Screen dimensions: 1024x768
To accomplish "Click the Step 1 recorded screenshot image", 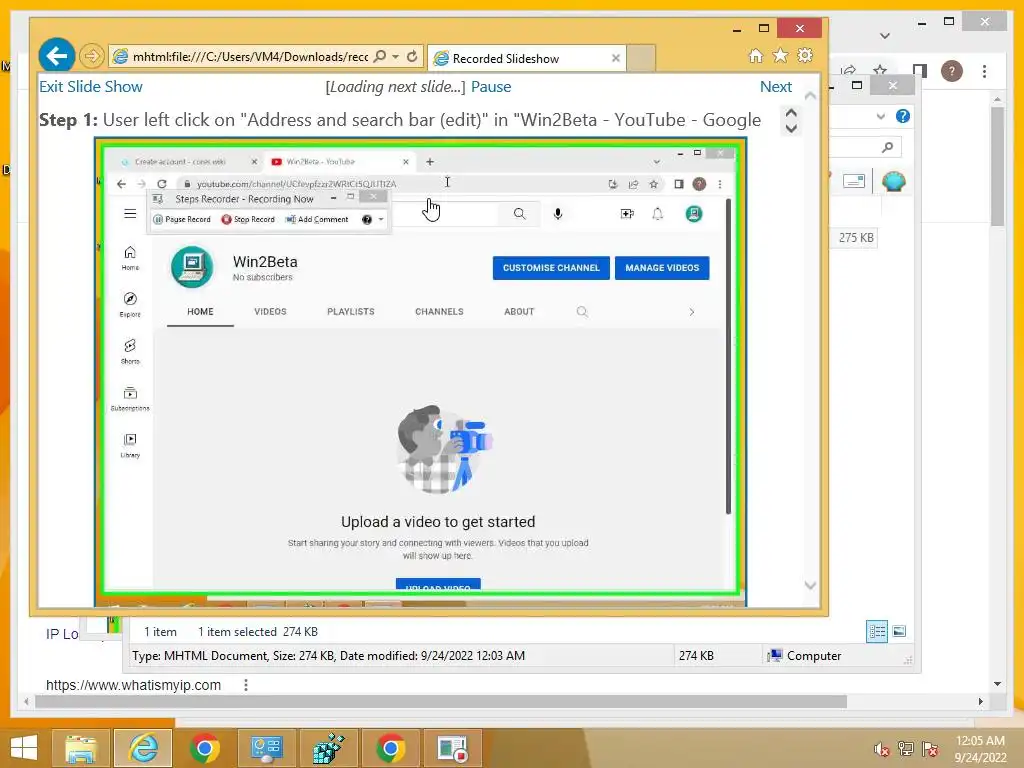I will point(421,372).
